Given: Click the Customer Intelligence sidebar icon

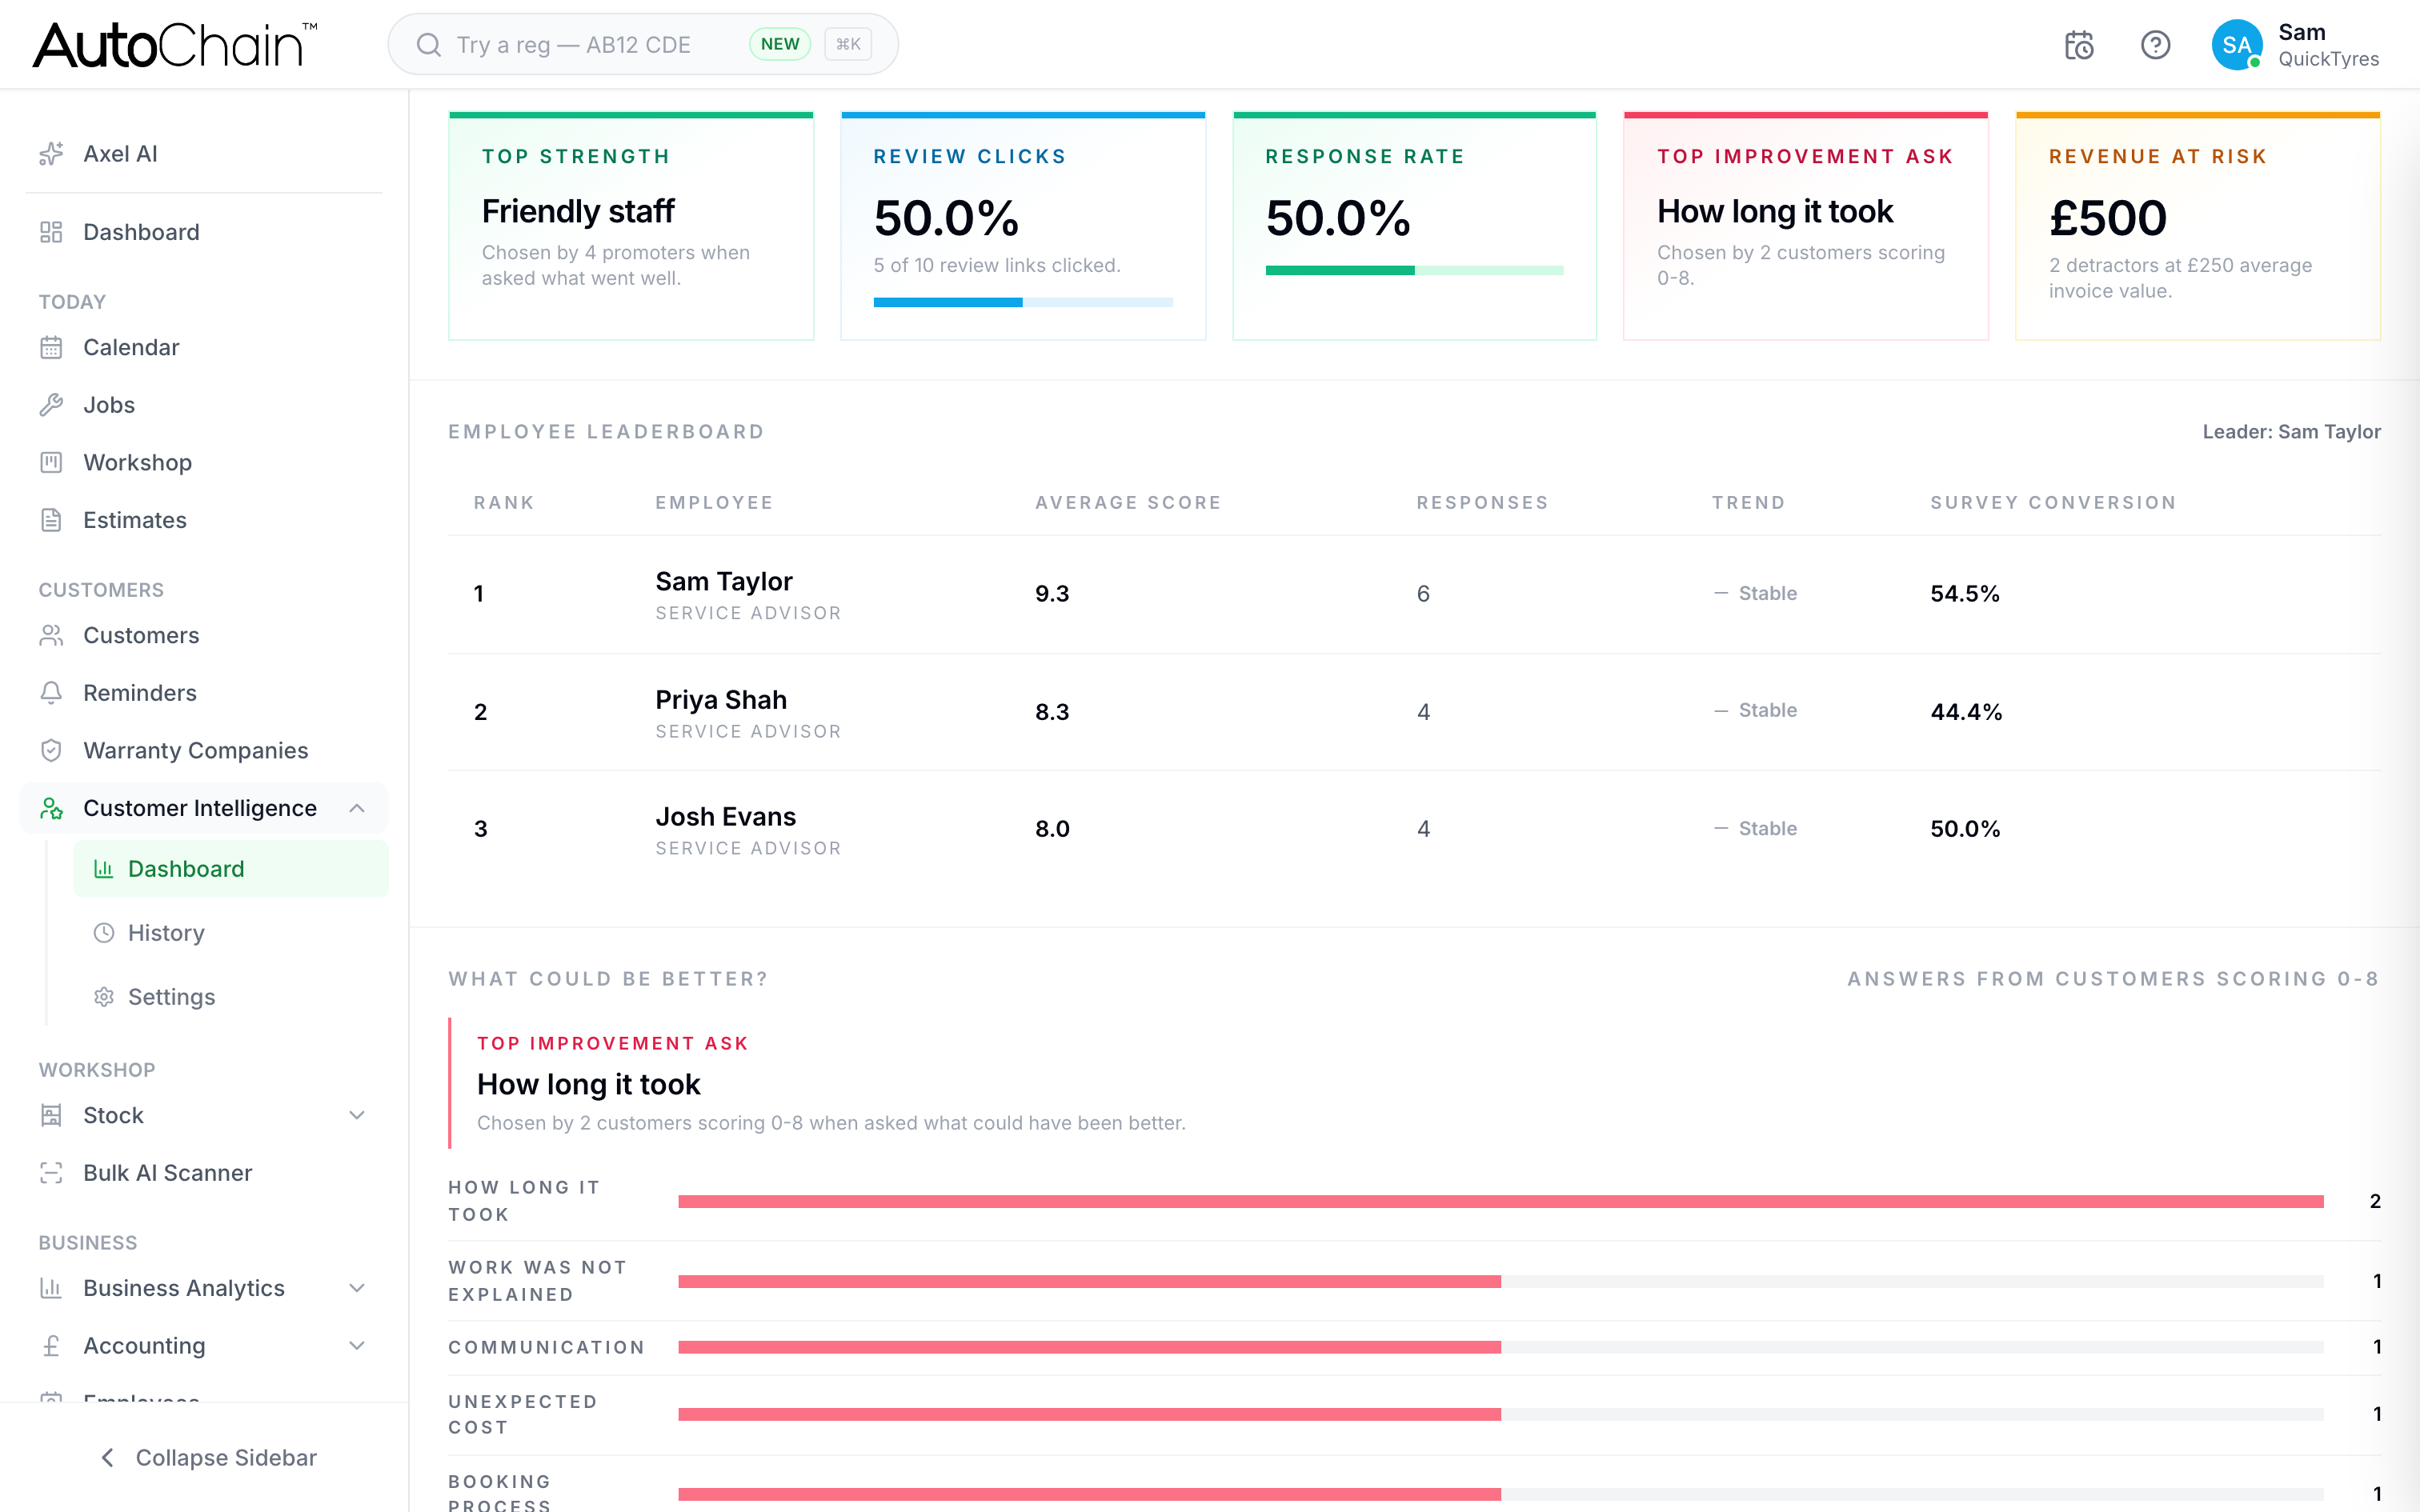Looking at the screenshot, I should tap(51, 808).
